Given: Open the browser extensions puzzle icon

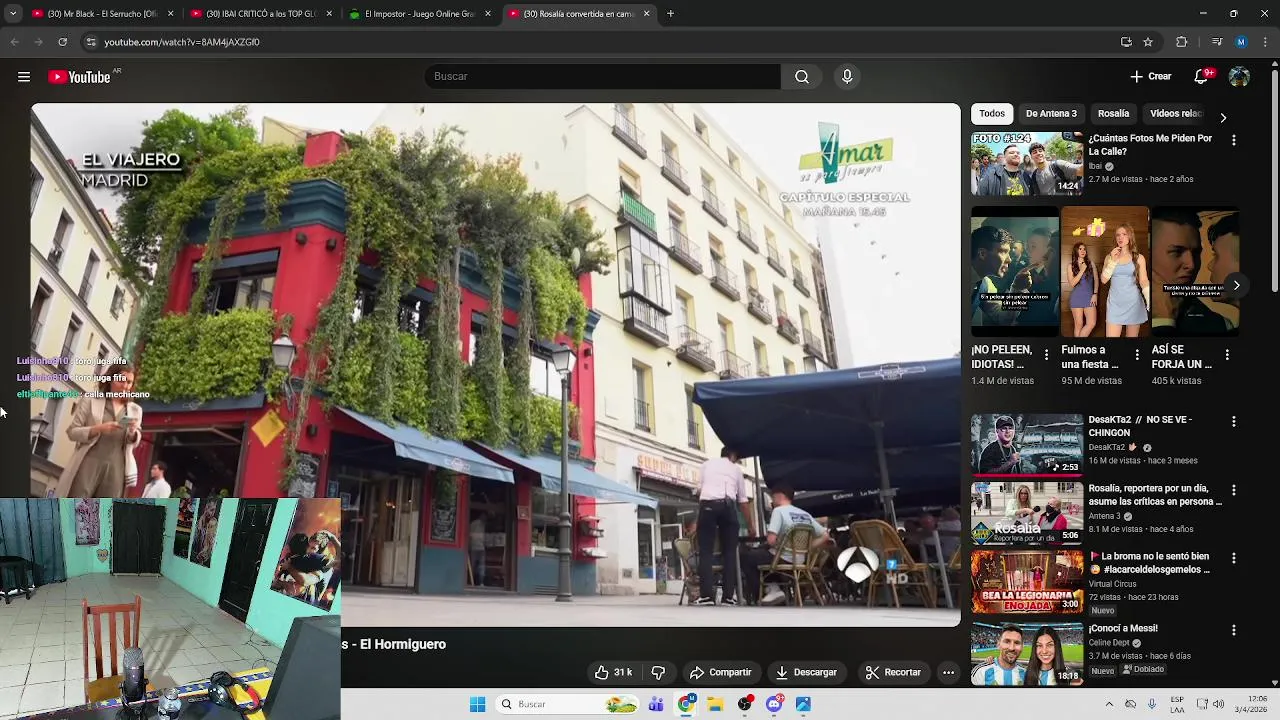Looking at the screenshot, I should [1182, 42].
